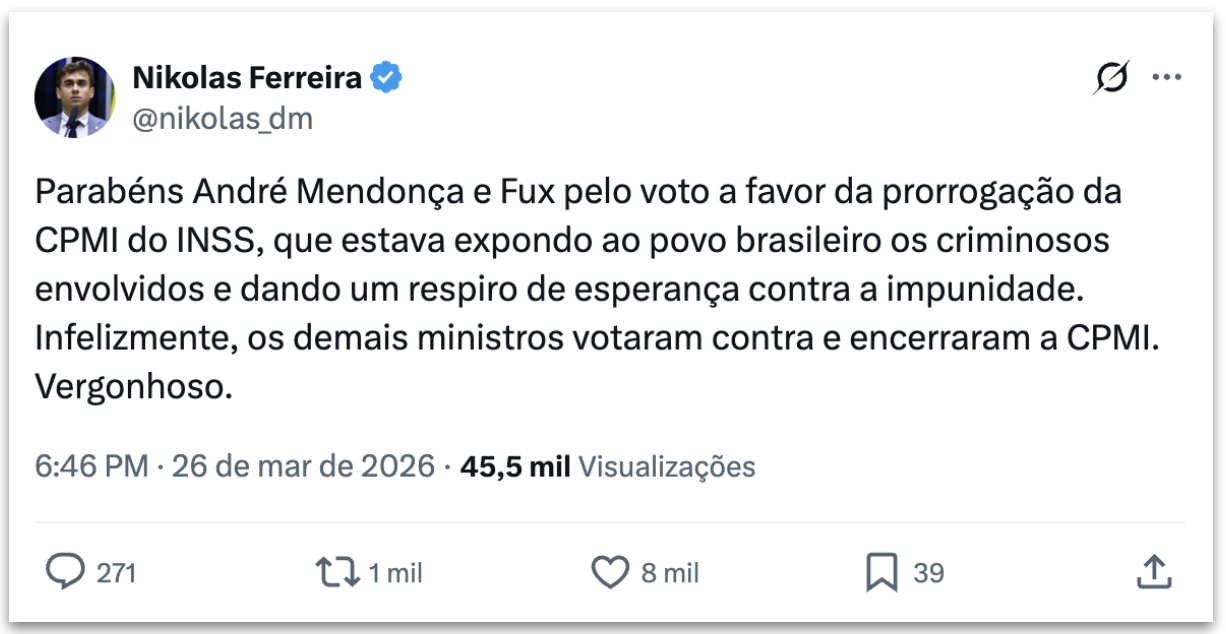Click the share upload icon

tap(1153, 572)
